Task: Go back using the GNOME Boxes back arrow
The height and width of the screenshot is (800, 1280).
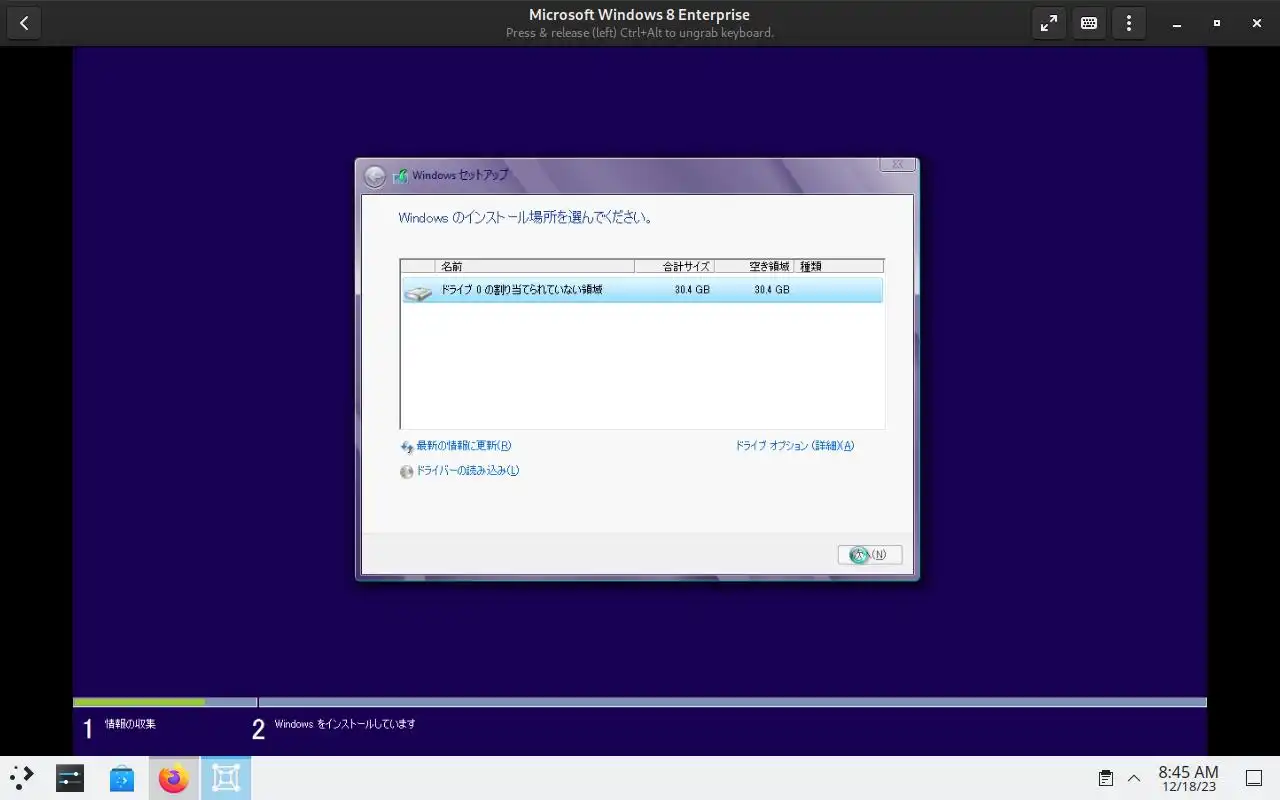Action: (x=24, y=23)
